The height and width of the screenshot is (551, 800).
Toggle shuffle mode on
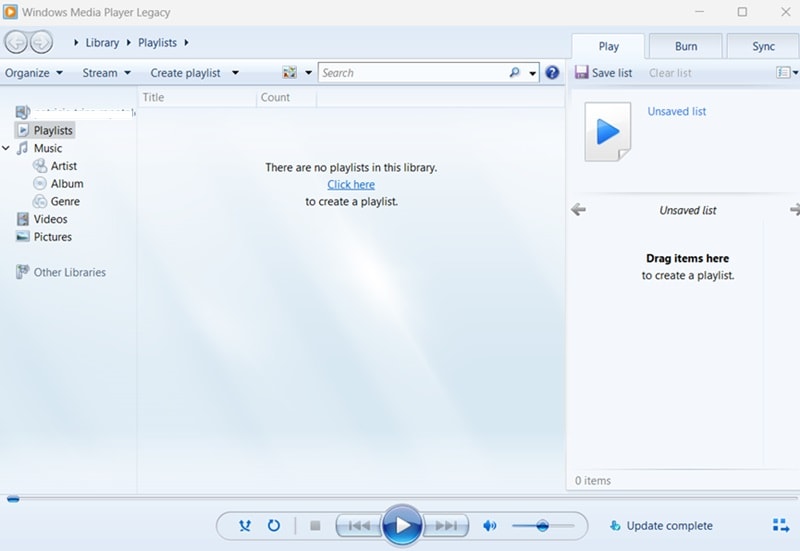click(245, 525)
